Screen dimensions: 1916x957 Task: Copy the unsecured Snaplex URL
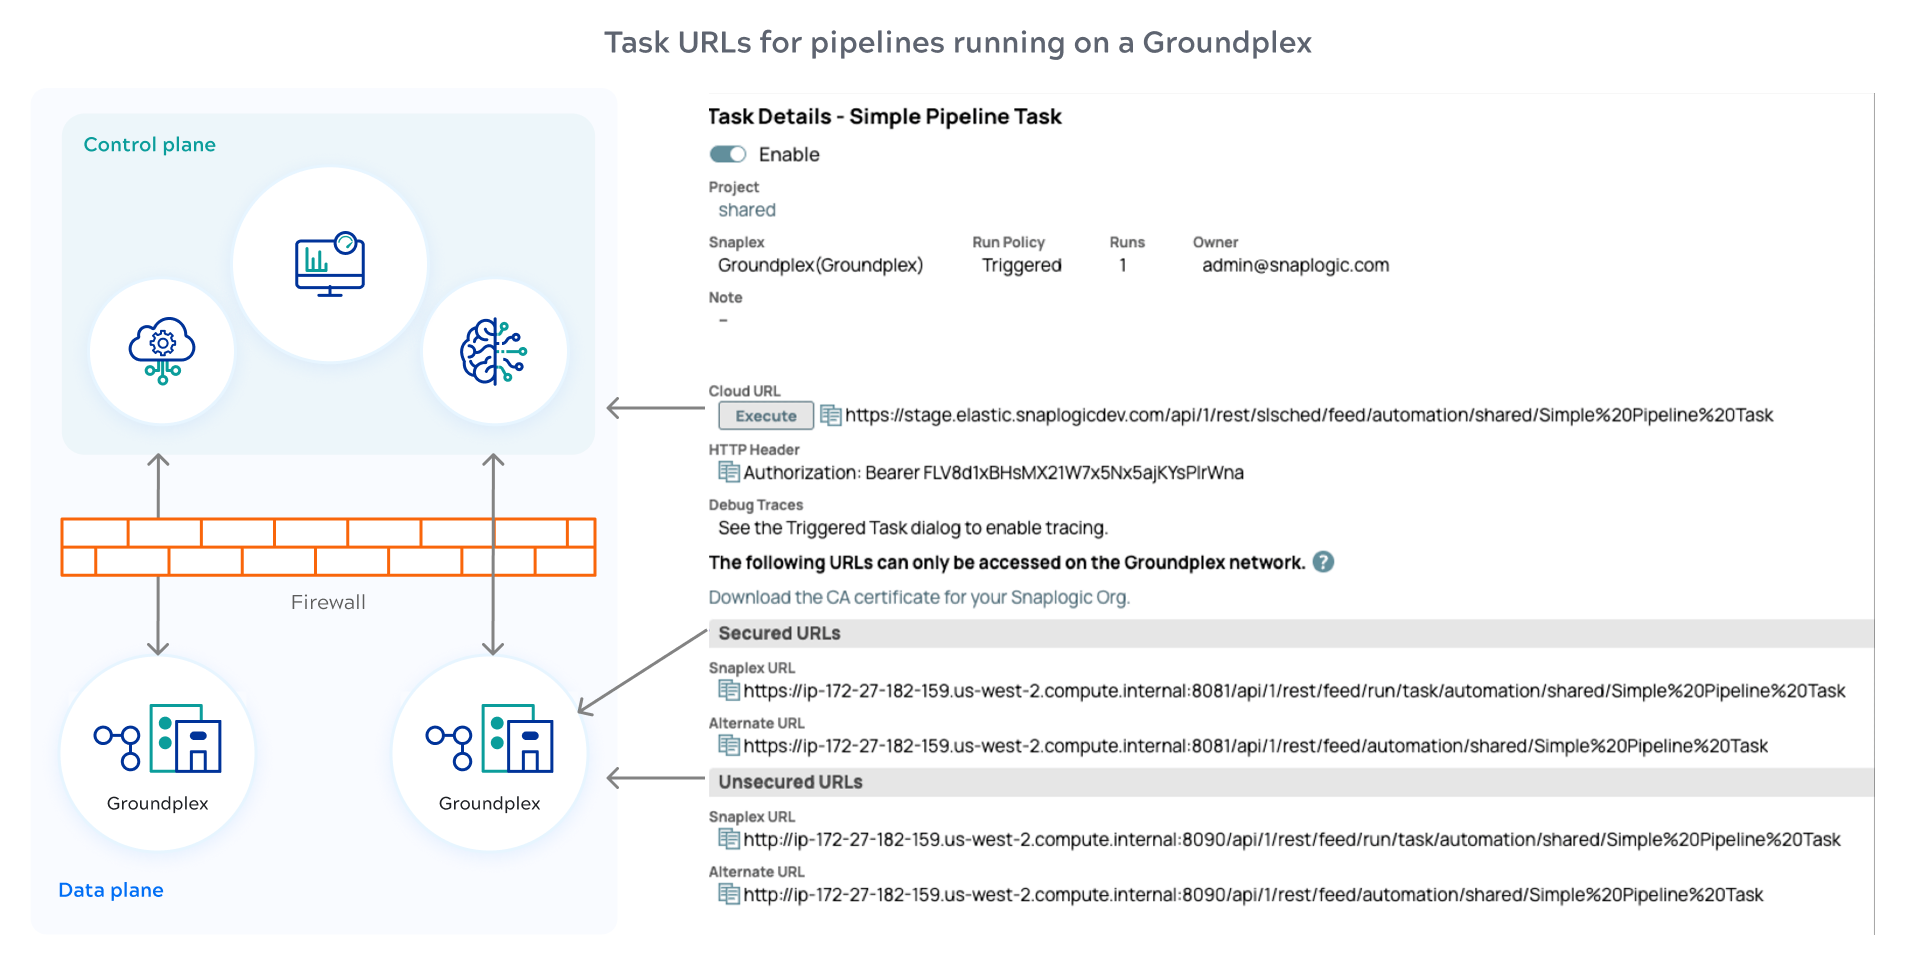coord(728,839)
